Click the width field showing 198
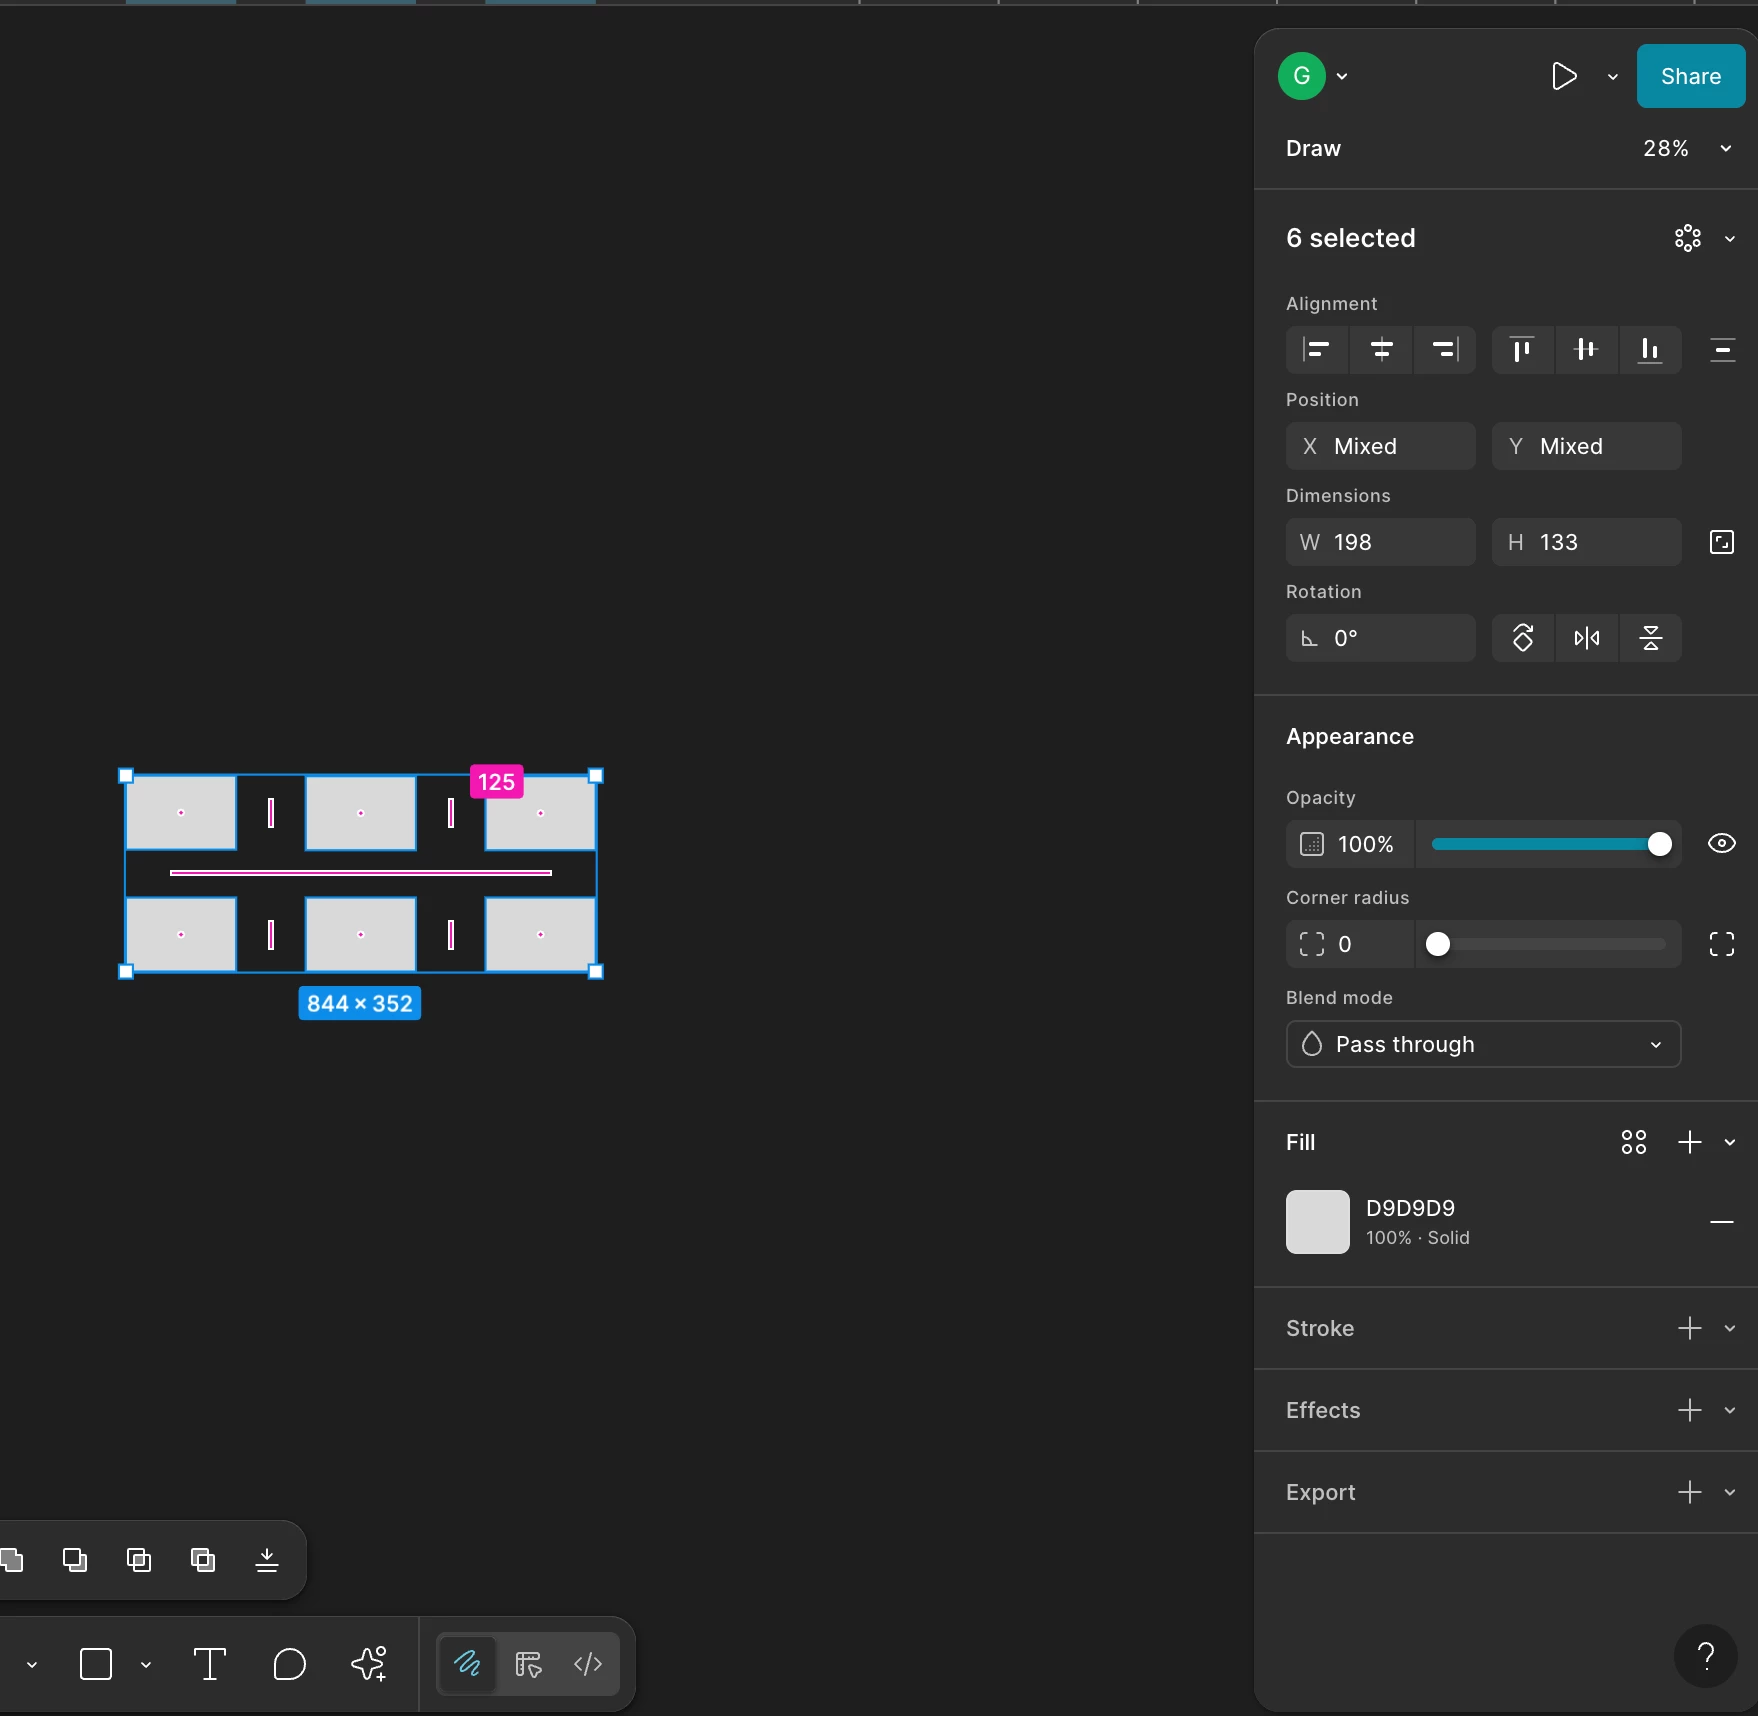This screenshot has height=1716, width=1758. tap(1381, 542)
